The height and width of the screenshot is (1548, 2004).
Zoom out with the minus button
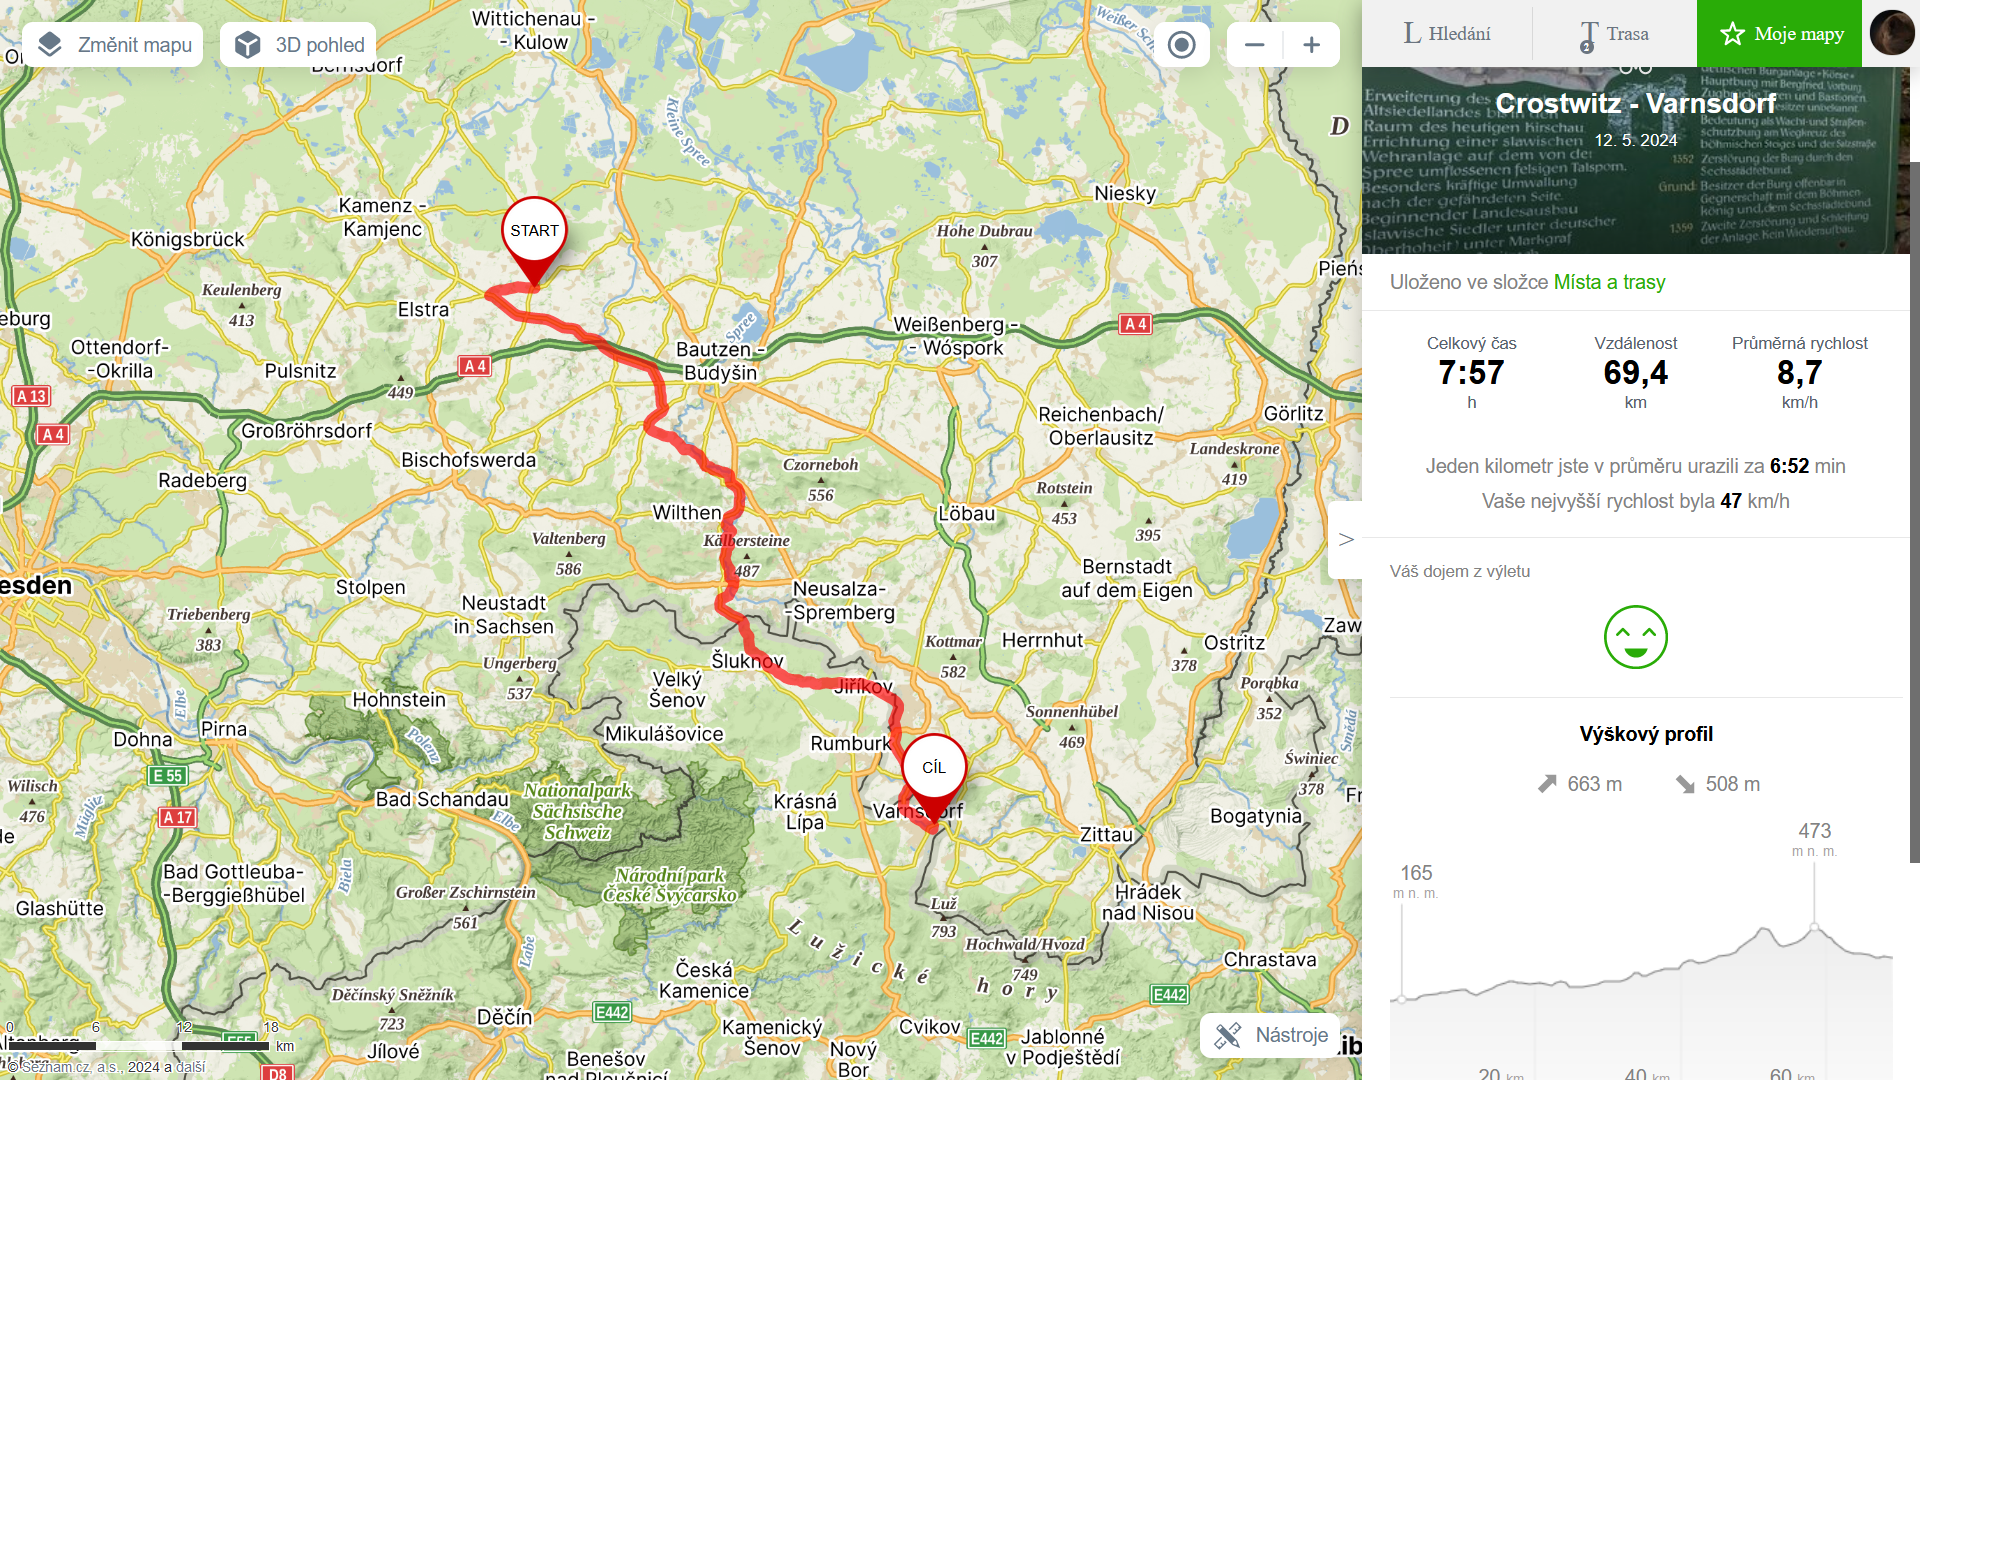pos(1255,45)
